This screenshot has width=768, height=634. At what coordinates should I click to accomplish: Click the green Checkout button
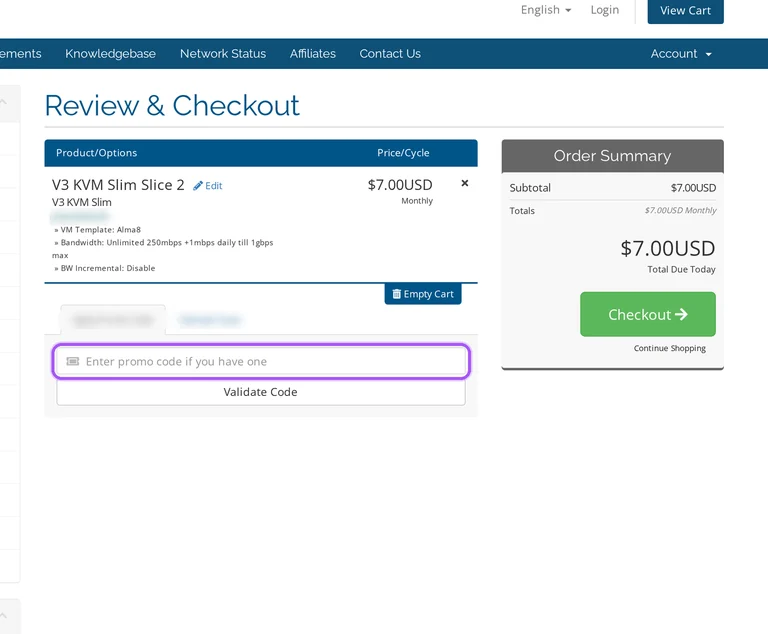click(x=648, y=314)
